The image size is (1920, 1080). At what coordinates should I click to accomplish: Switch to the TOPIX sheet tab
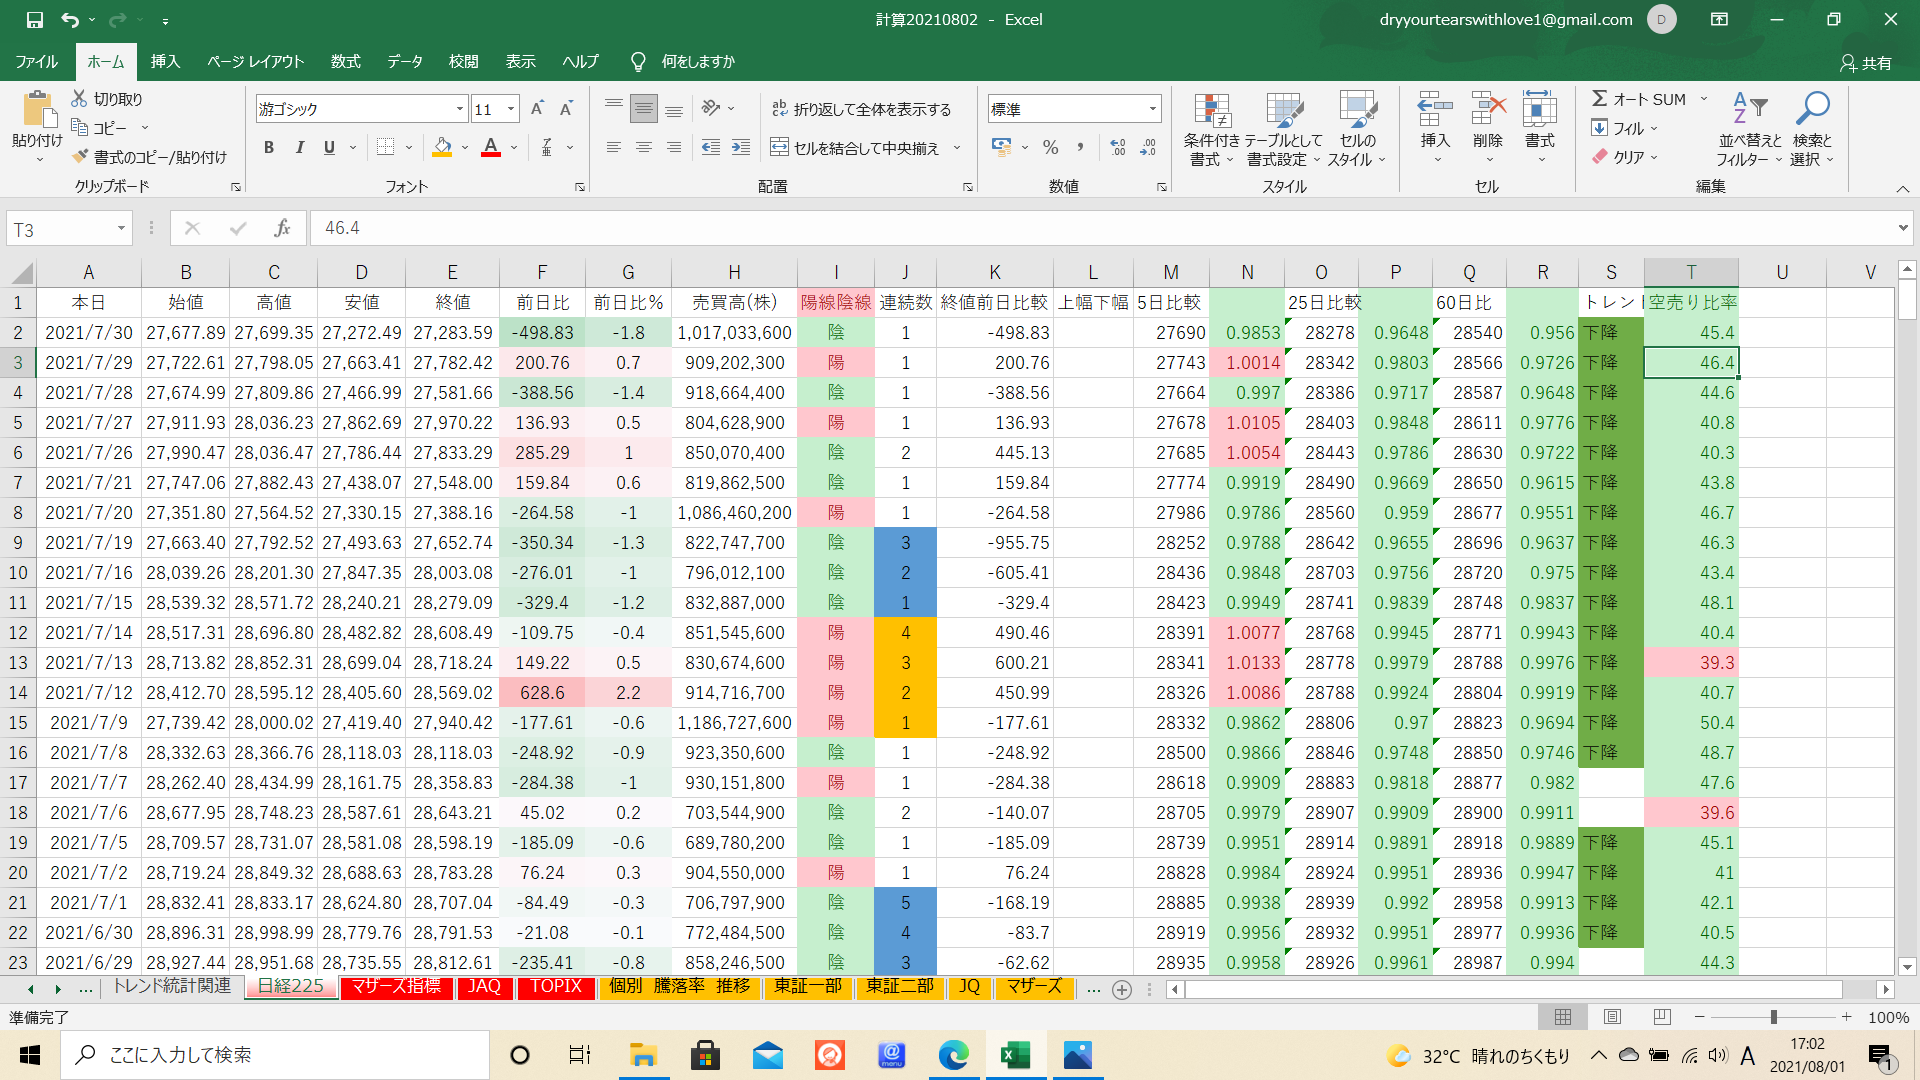[555, 987]
